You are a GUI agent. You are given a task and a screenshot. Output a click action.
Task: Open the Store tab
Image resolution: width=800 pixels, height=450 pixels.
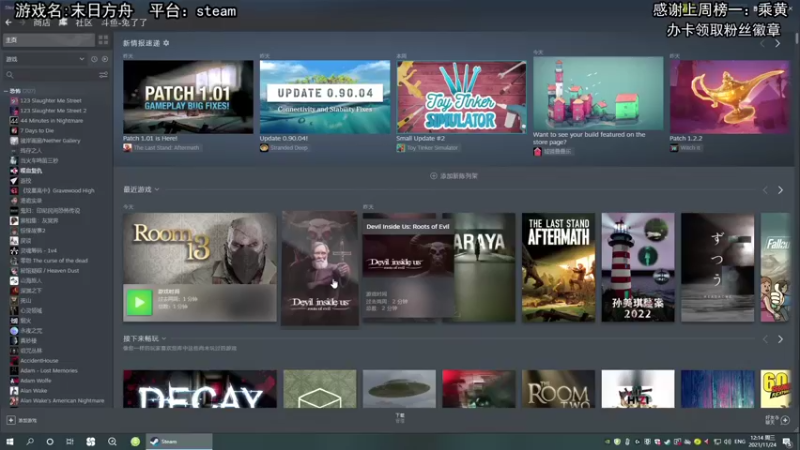pyautogui.click(x=42, y=23)
